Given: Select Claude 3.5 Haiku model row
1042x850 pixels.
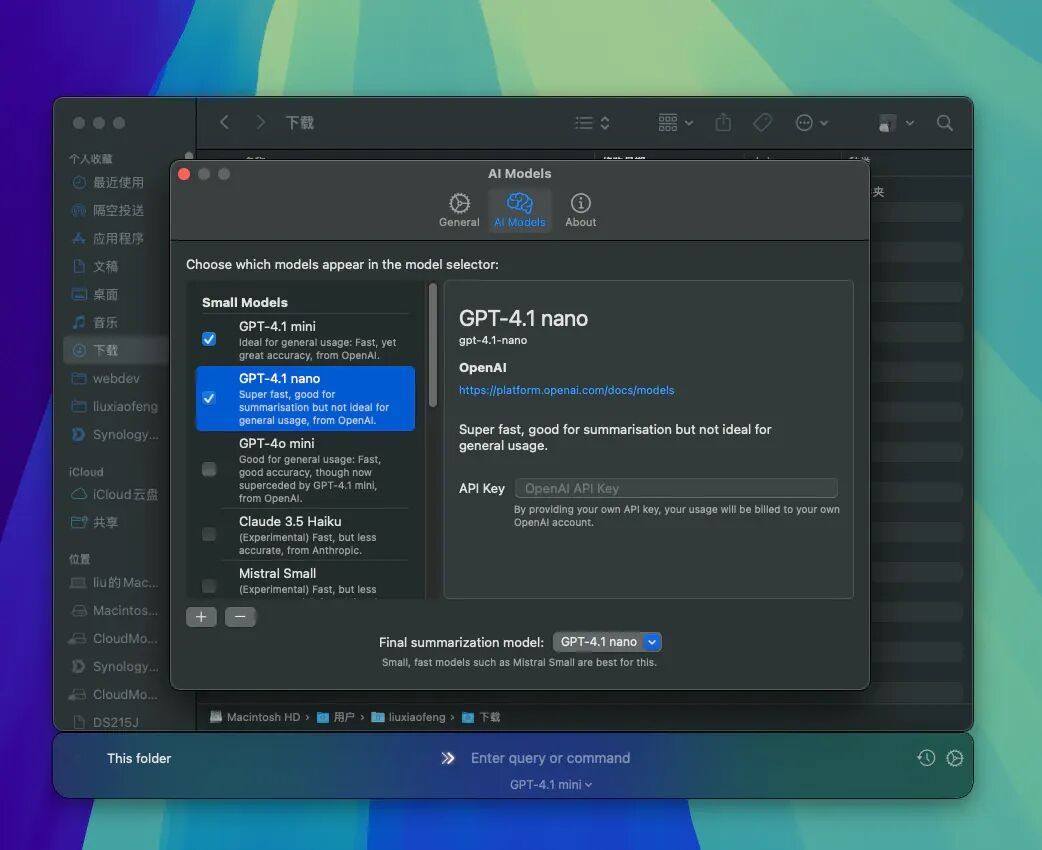Looking at the screenshot, I should point(305,534).
